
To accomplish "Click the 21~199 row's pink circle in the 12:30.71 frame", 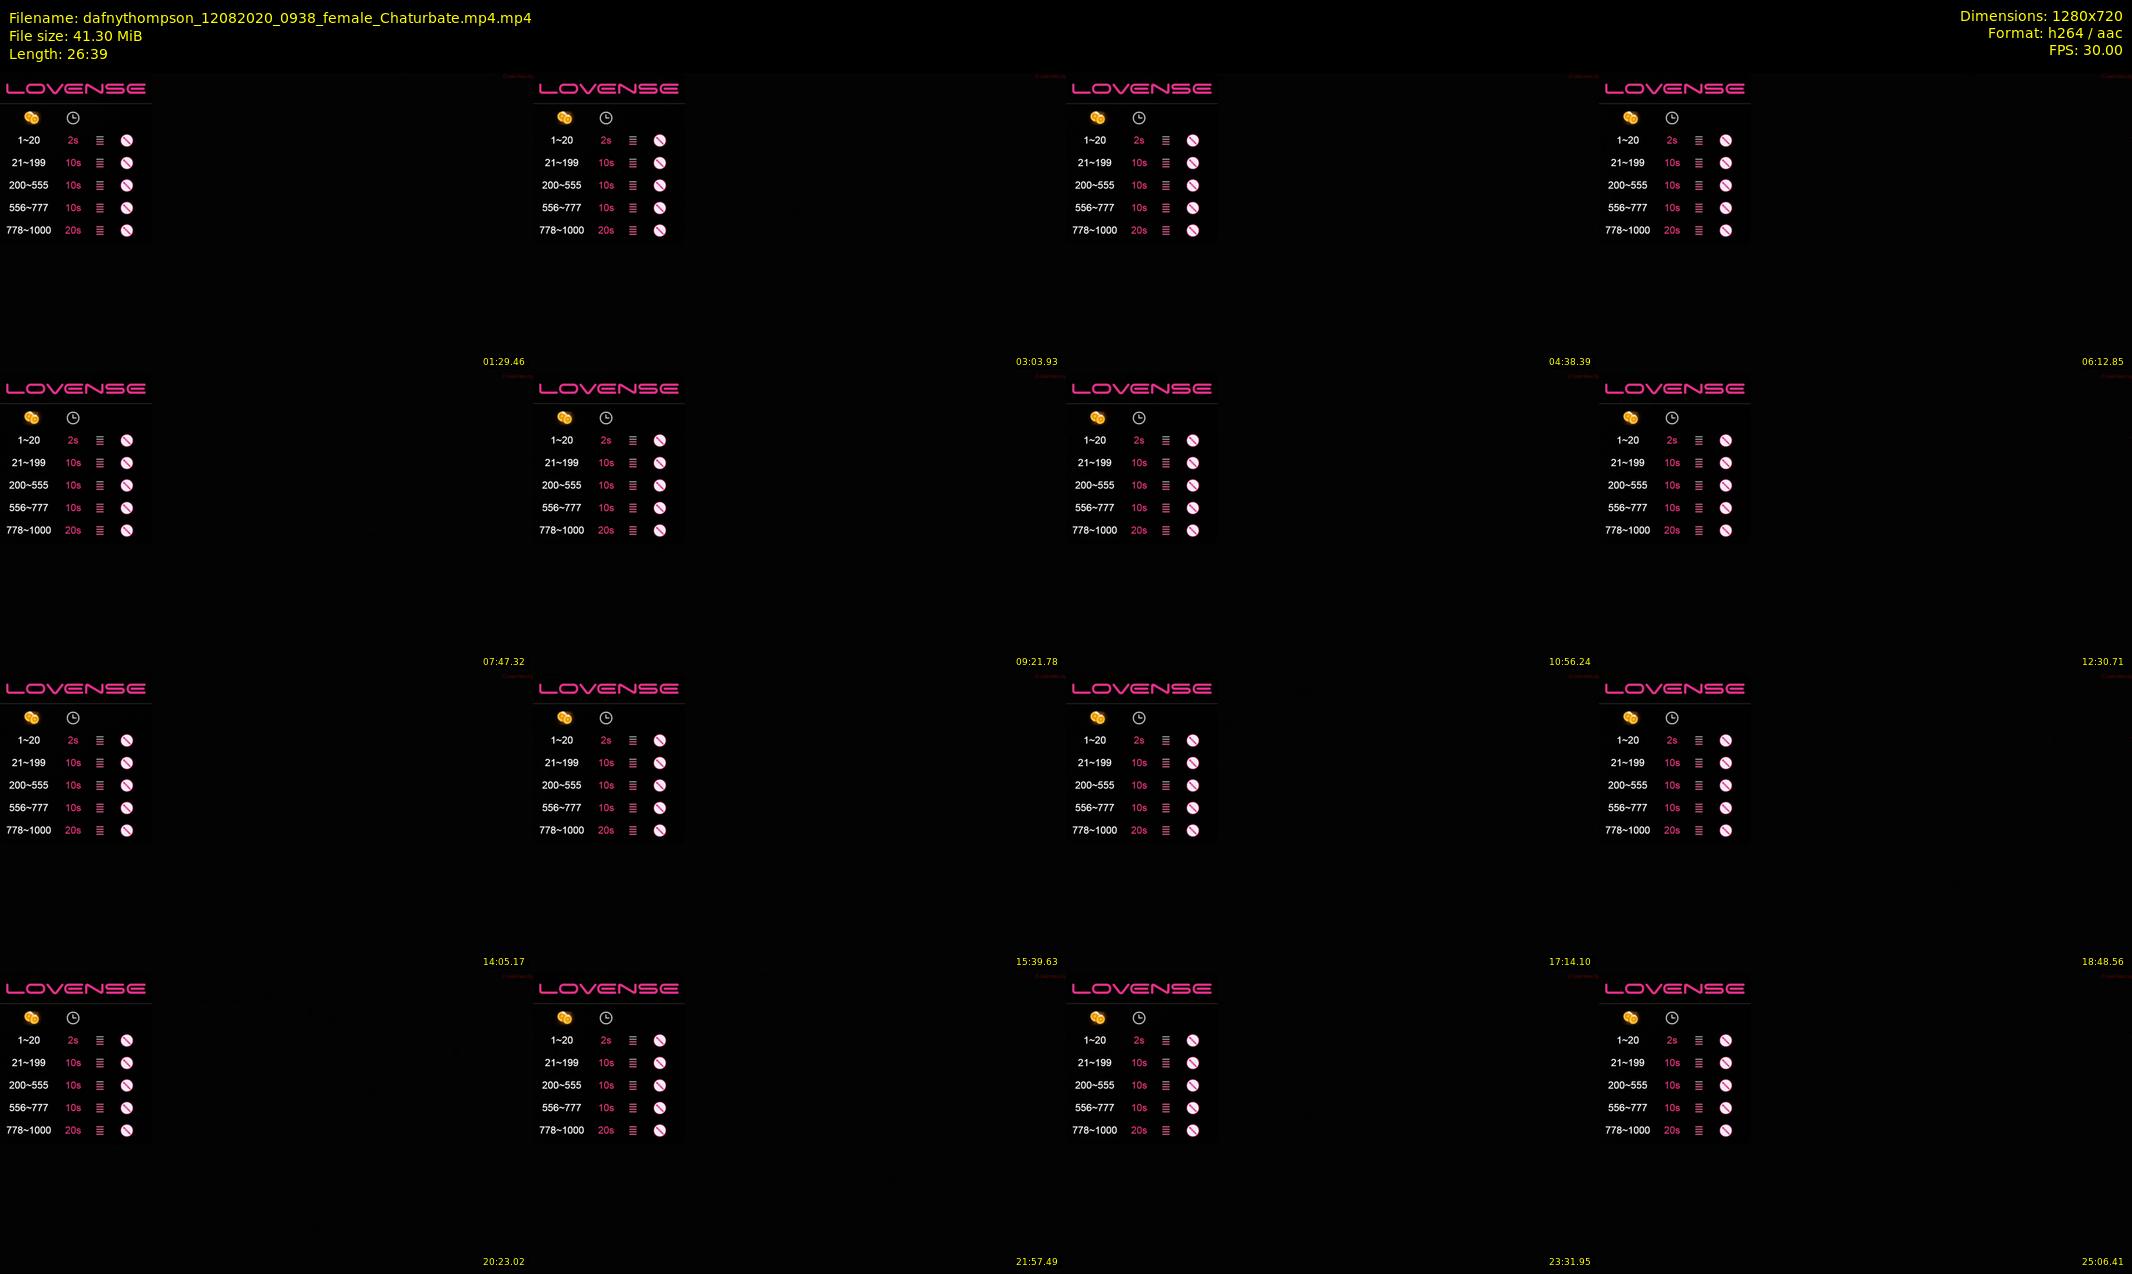I will pos(1726,463).
